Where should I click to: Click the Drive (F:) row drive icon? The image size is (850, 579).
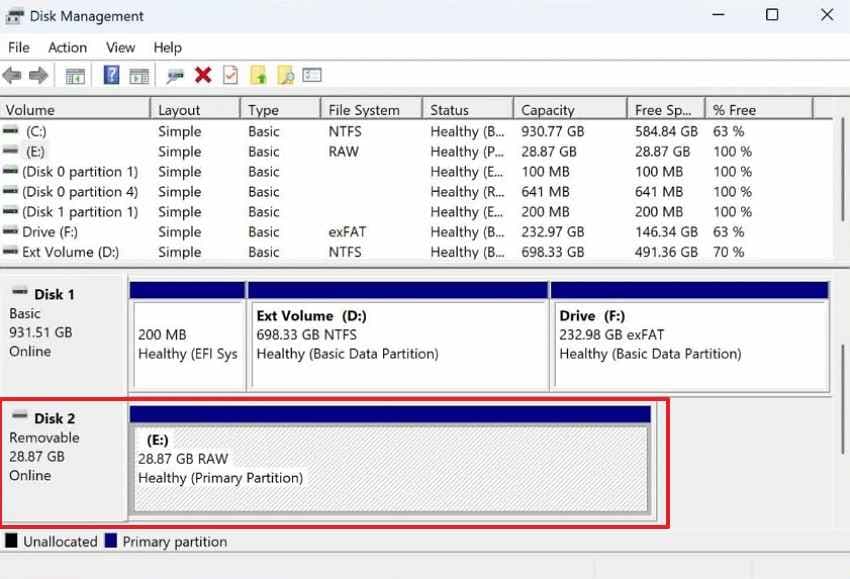point(11,231)
